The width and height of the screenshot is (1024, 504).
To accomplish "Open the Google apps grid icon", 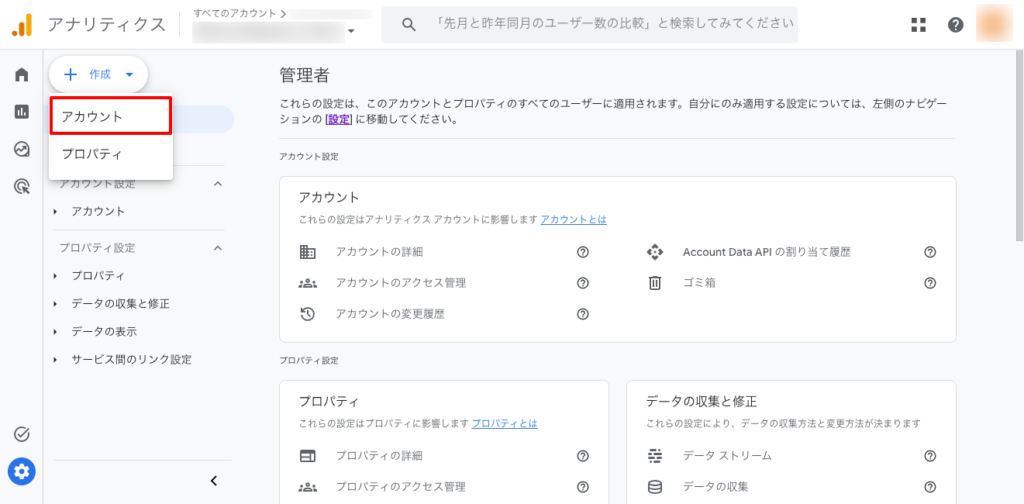I will [918, 25].
